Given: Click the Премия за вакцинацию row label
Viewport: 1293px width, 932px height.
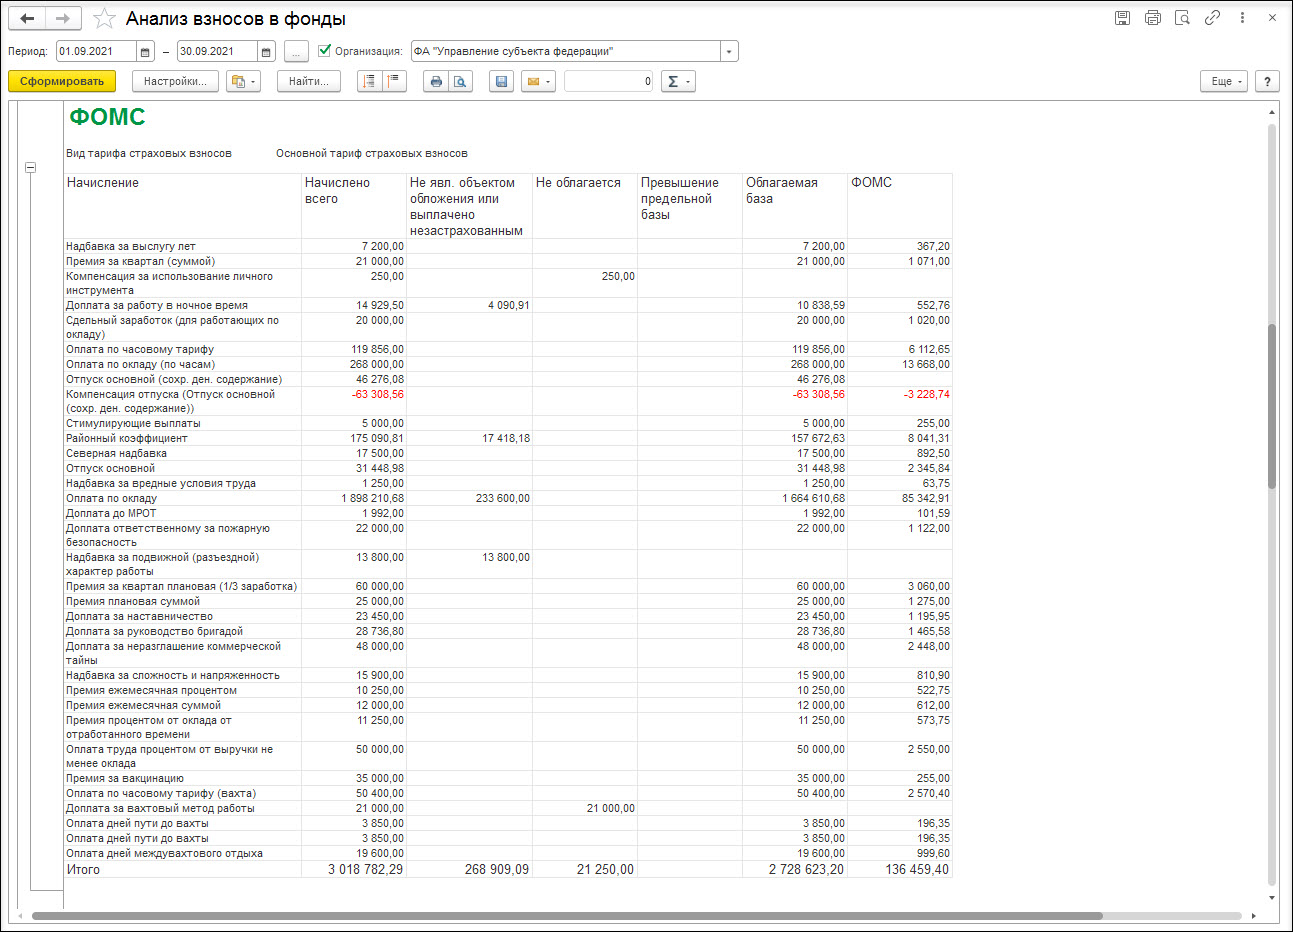Looking at the screenshot, I should click(125, 778).
